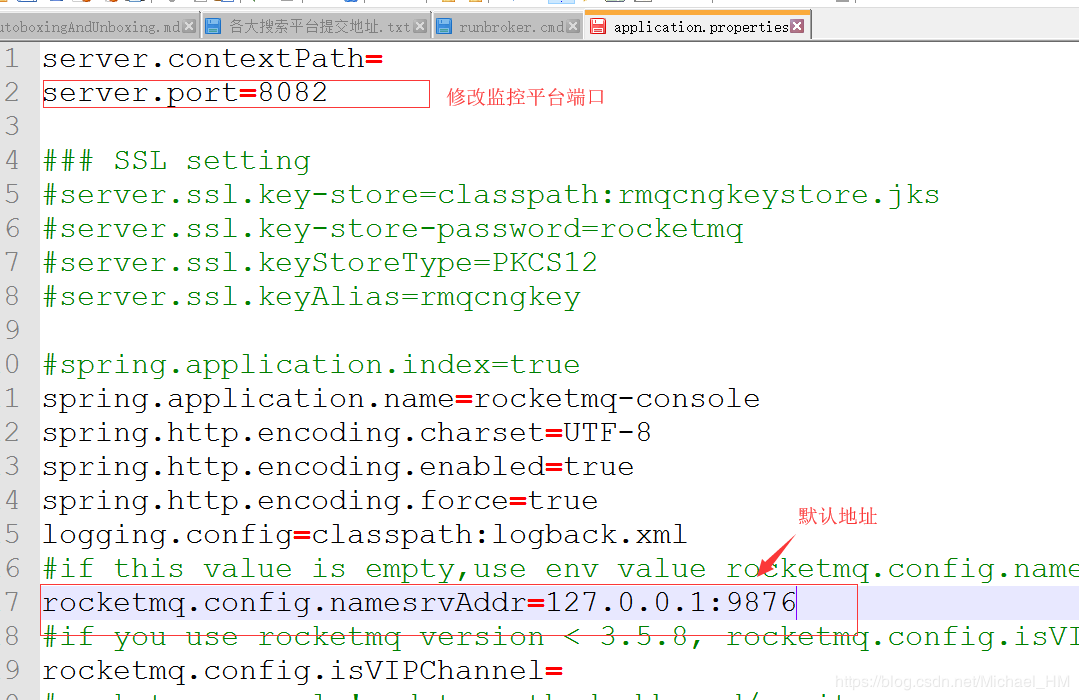Click the rocketmq.config.namesrvAddr=127.0.0.1:9876 line
Image resolution: width=1079 pixels, height=700 pixels.
[x=420, y=603]
